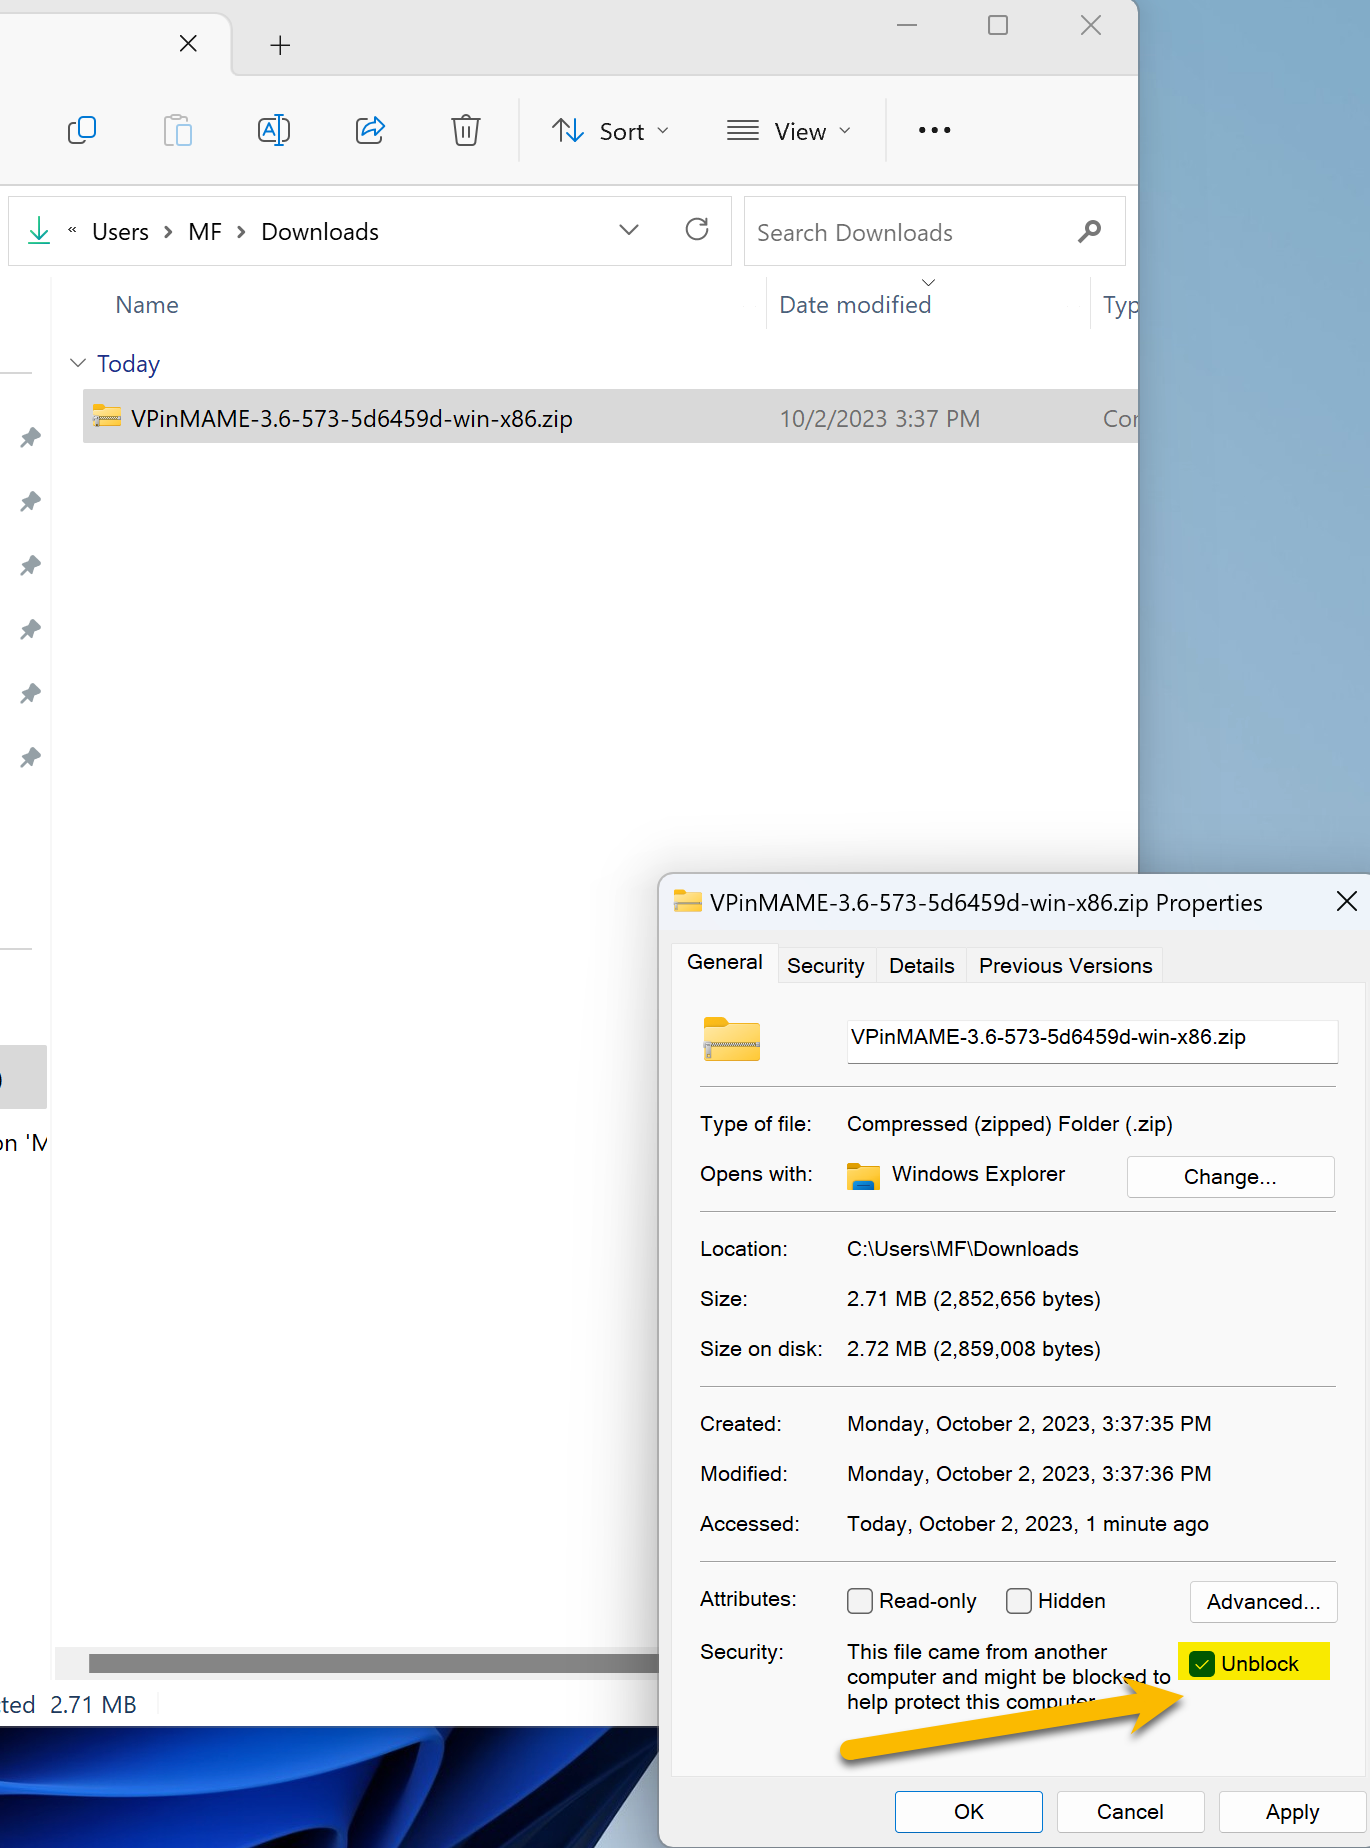Toggle the Unblock checkbox

point(1202,1663)
